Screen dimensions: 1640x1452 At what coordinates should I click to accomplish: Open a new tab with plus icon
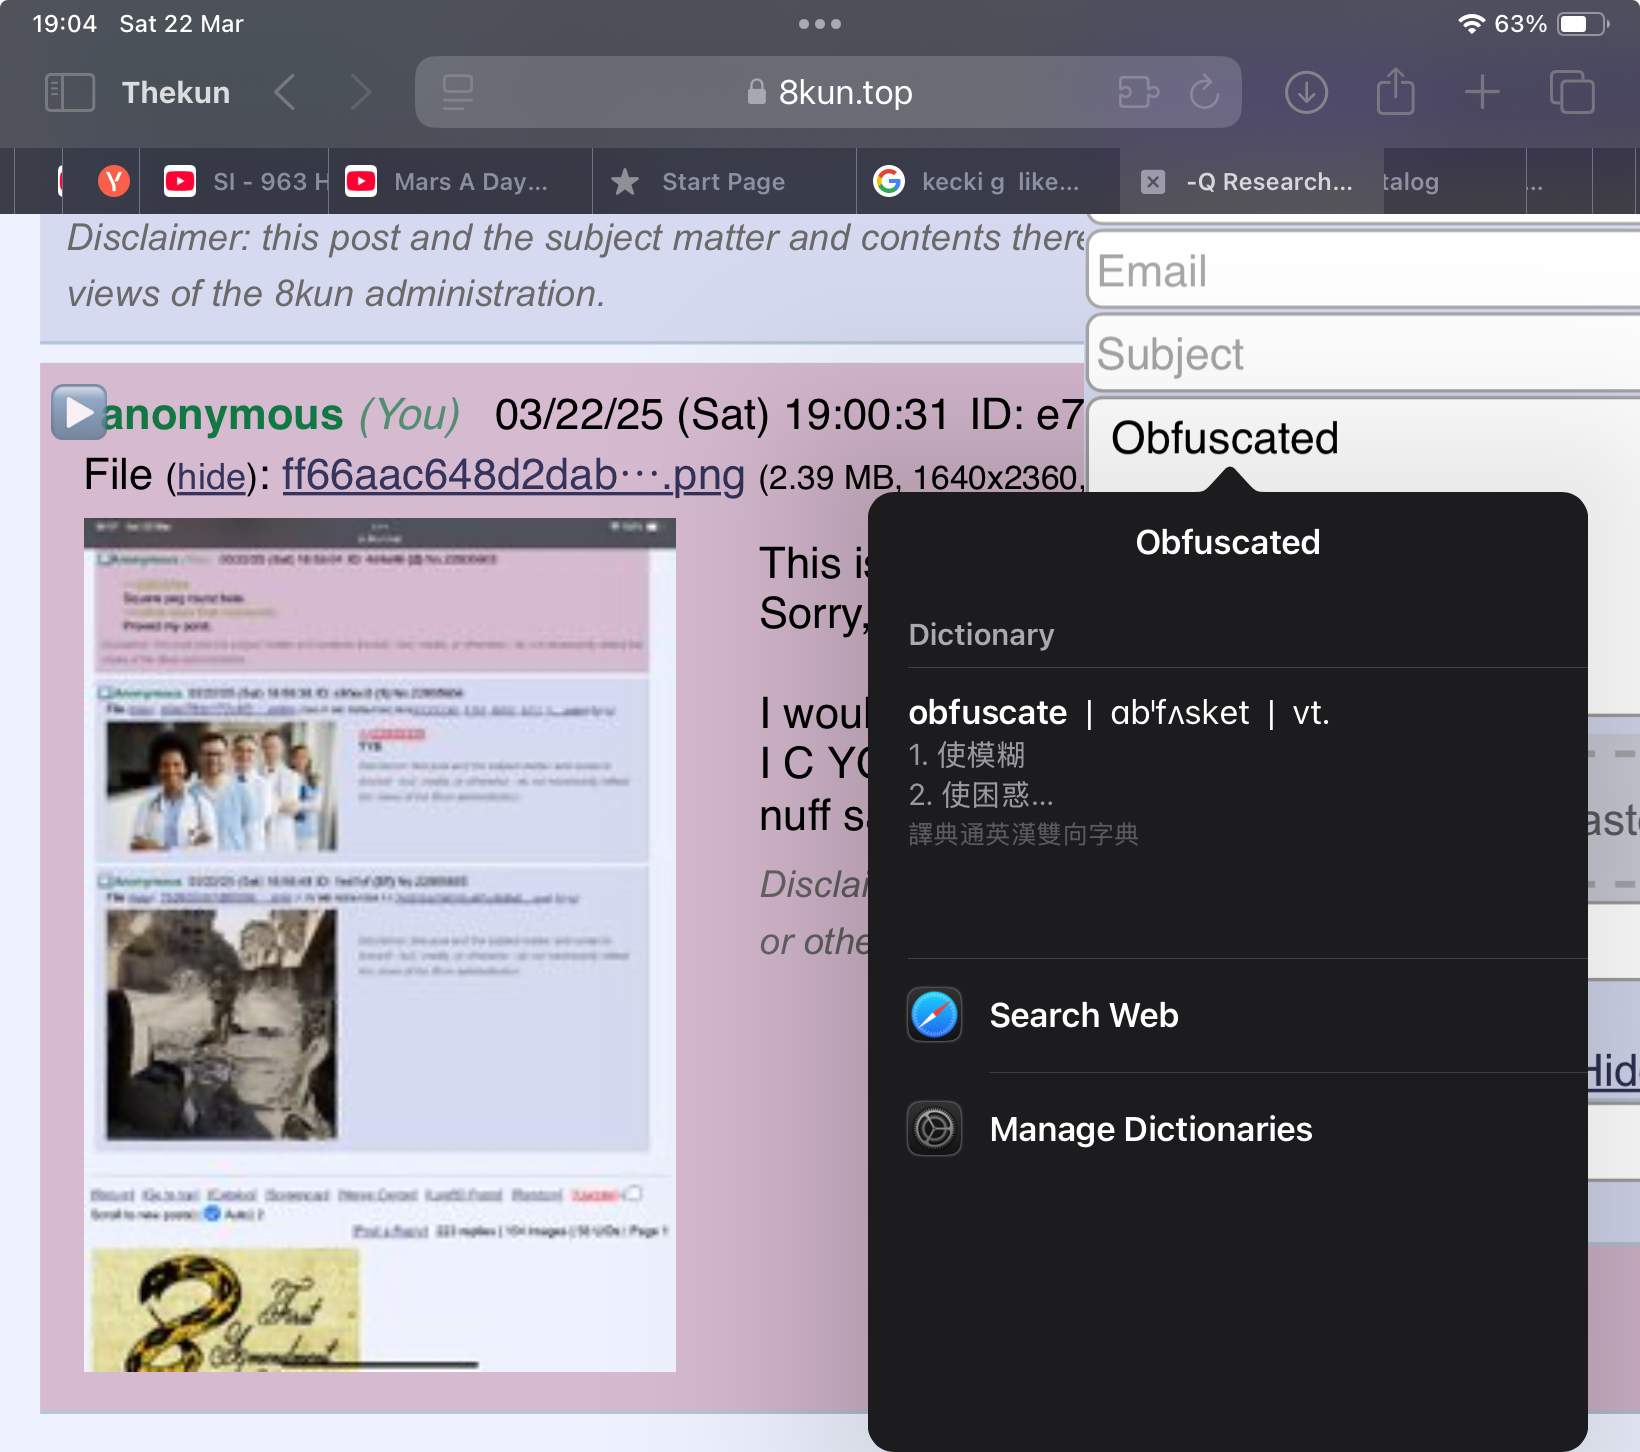pyautogui.click(x=1482, y=92)
